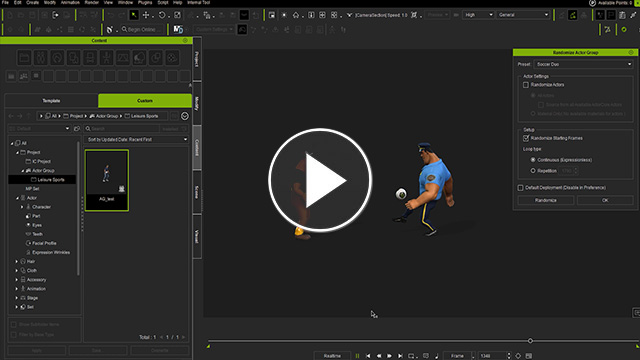
Task: Click the WD plugin icon
Action: pyautogui.click(x=178, y=29)
